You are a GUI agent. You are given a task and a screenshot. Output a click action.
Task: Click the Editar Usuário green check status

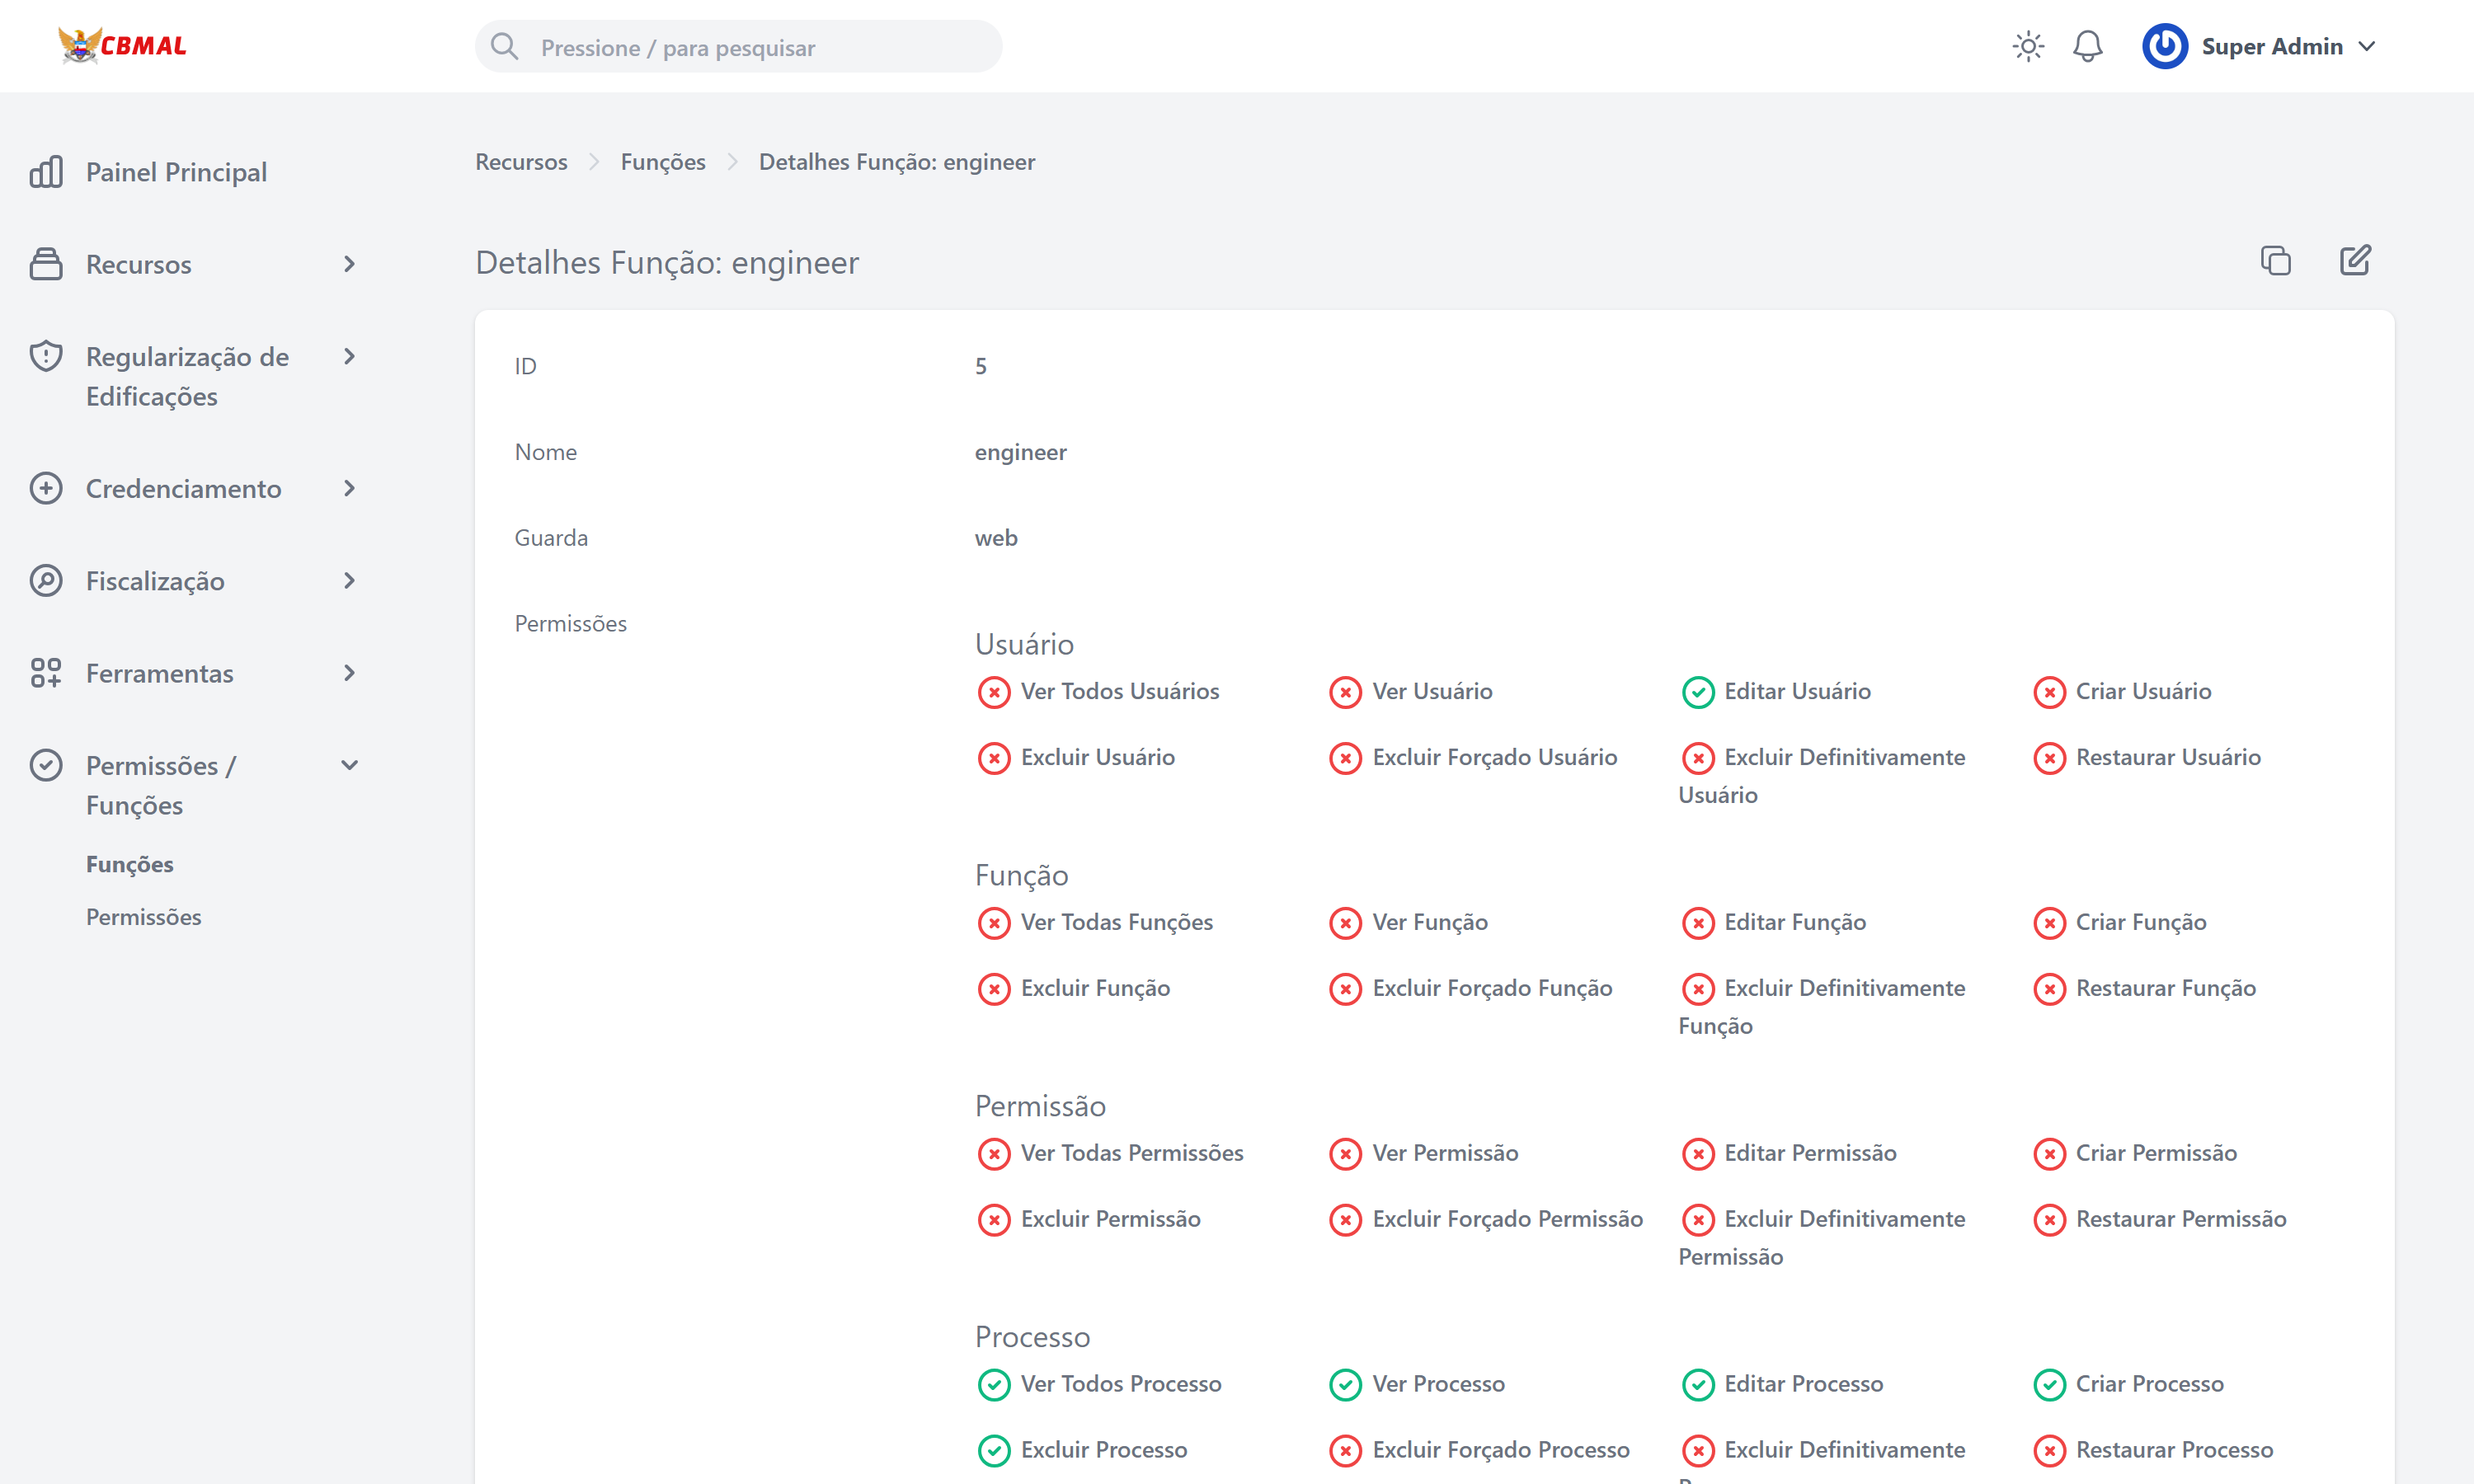(x=1697, y=692)
